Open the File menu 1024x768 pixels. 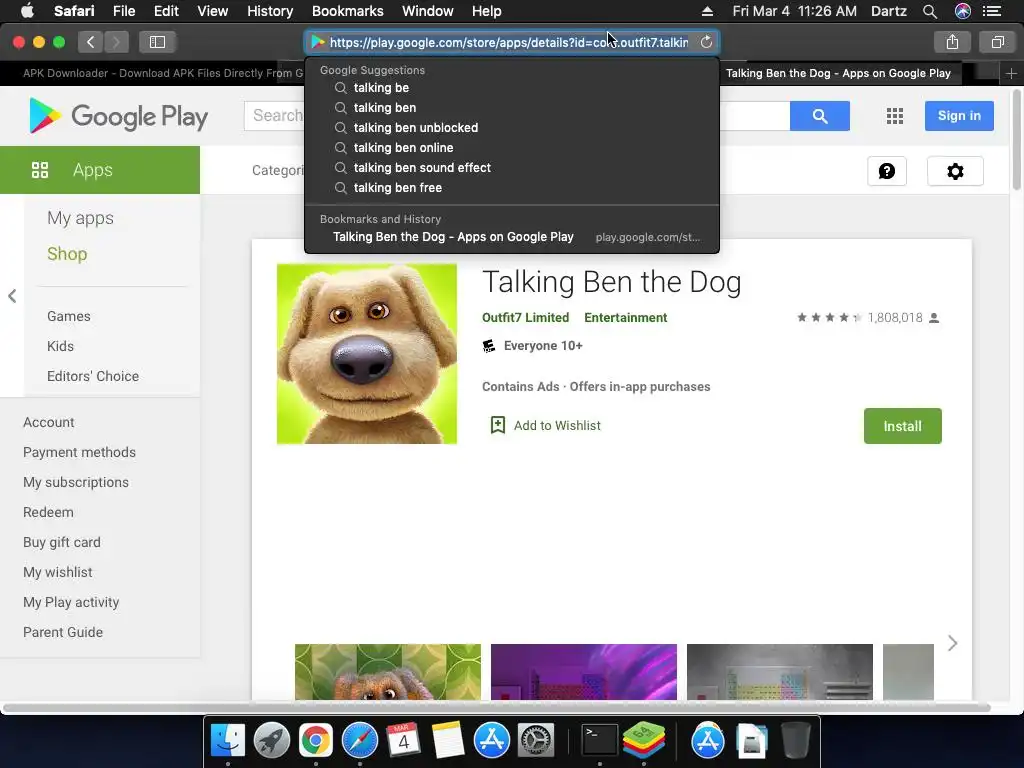(x=123, y=11)
